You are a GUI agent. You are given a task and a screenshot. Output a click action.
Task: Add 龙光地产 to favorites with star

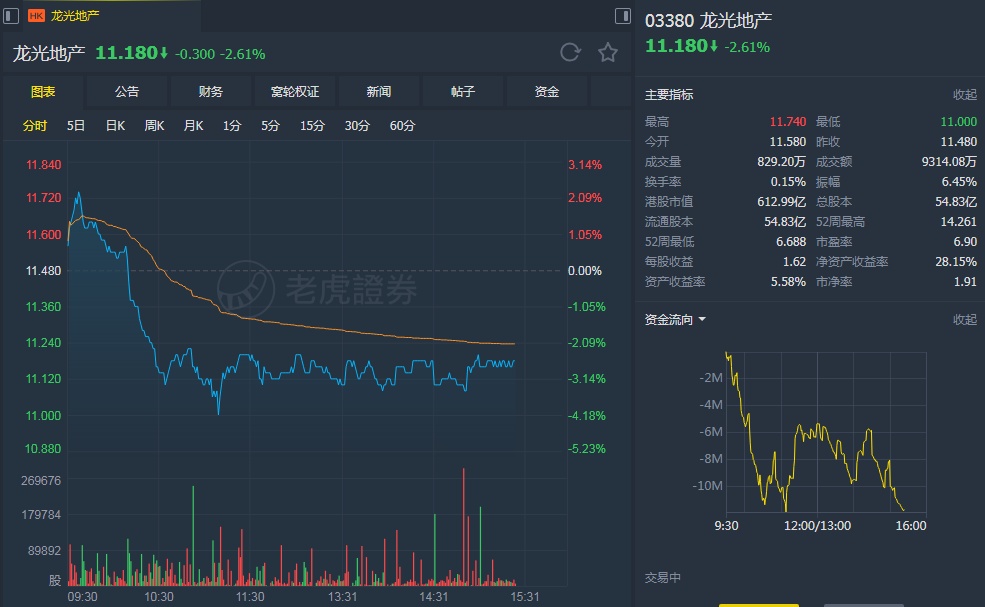[x=607, y=52]
